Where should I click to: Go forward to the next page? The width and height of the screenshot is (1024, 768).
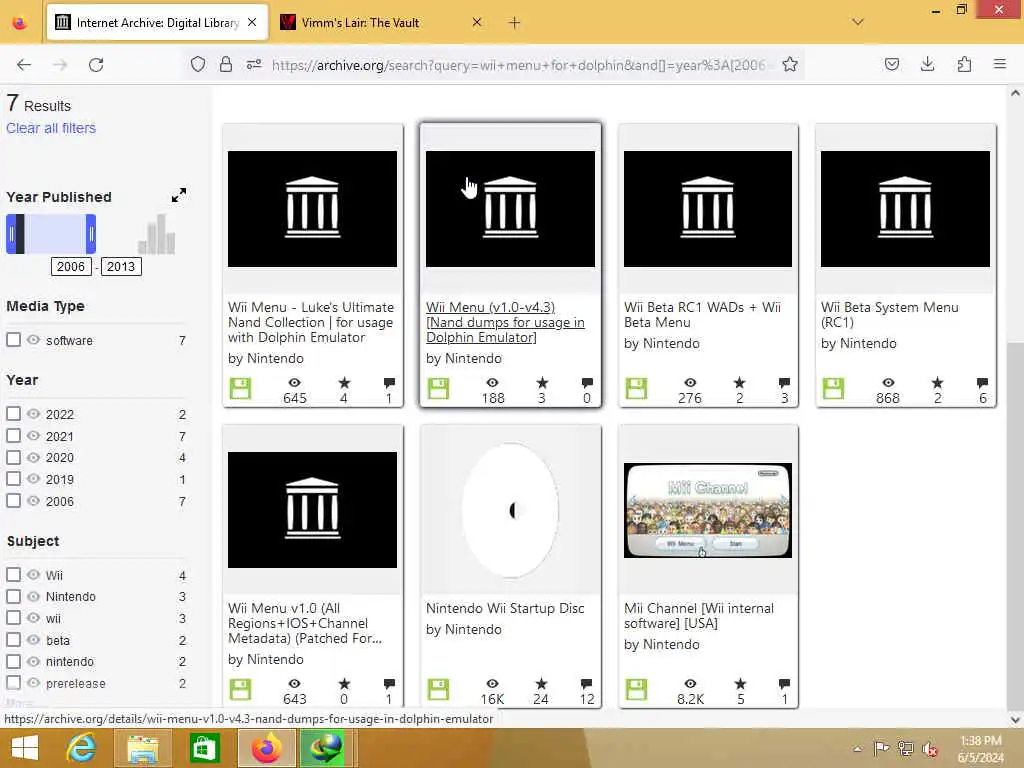point(60,65)
